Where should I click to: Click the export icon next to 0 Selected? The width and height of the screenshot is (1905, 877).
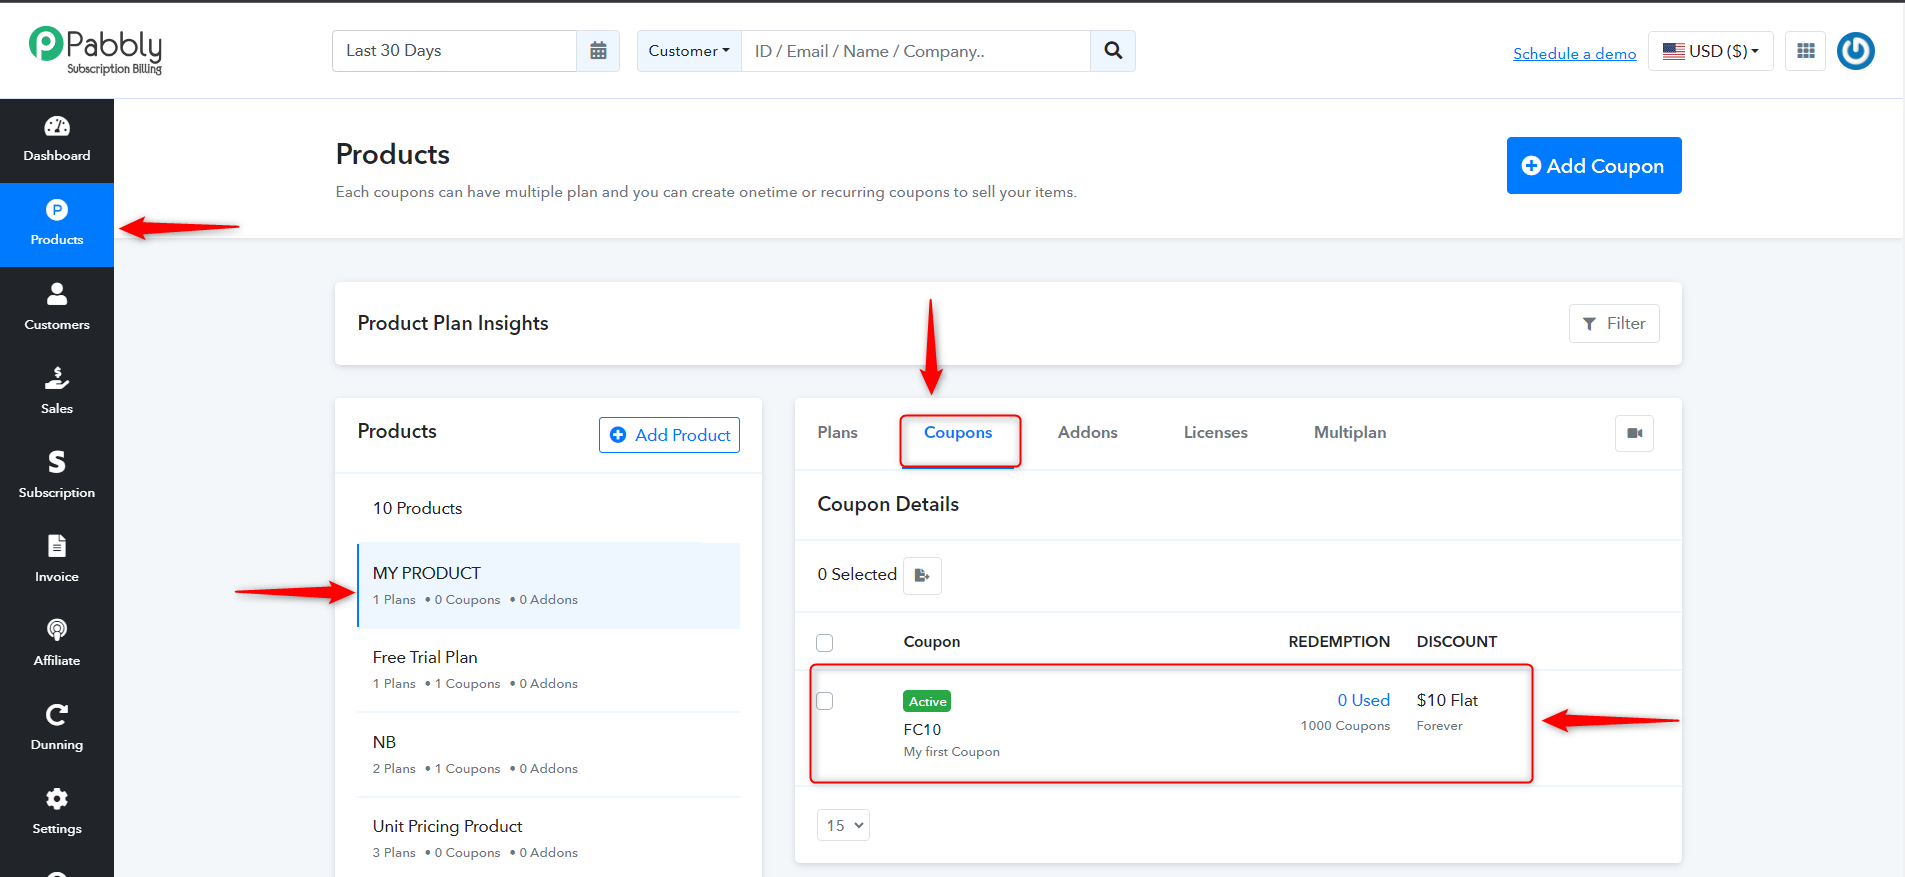(922, 575)
